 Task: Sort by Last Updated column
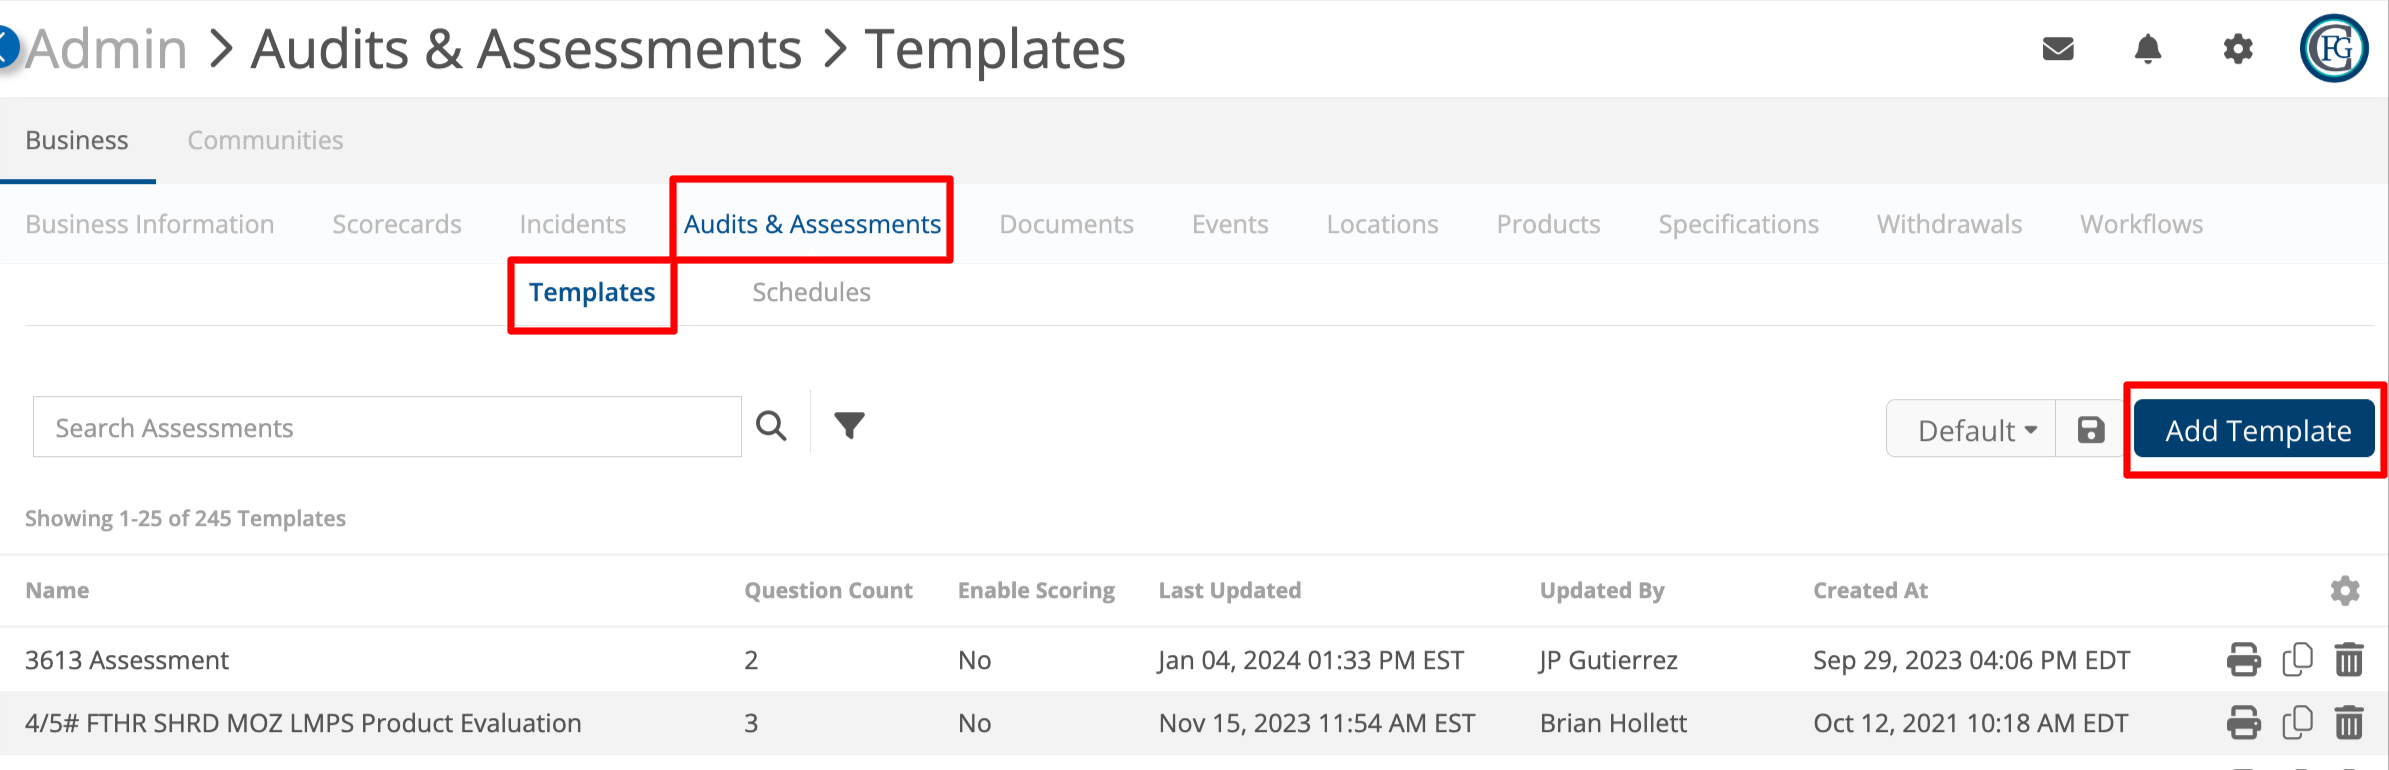click(1229, 590)
